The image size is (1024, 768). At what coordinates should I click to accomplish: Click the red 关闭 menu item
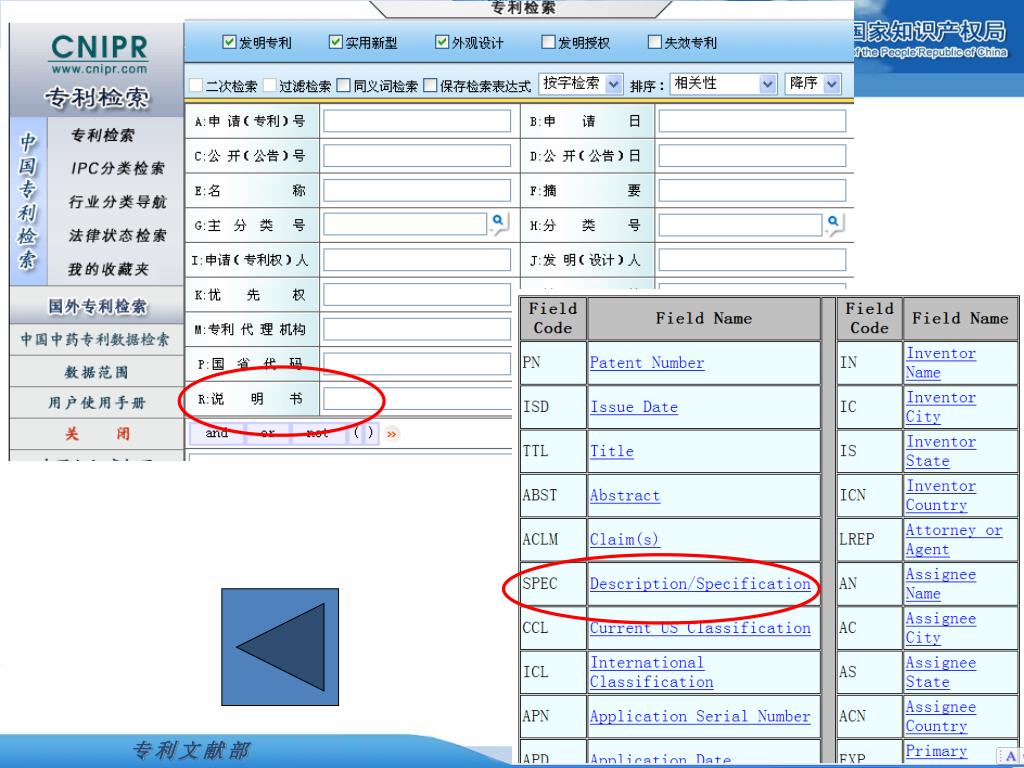[x=97, y=434]
